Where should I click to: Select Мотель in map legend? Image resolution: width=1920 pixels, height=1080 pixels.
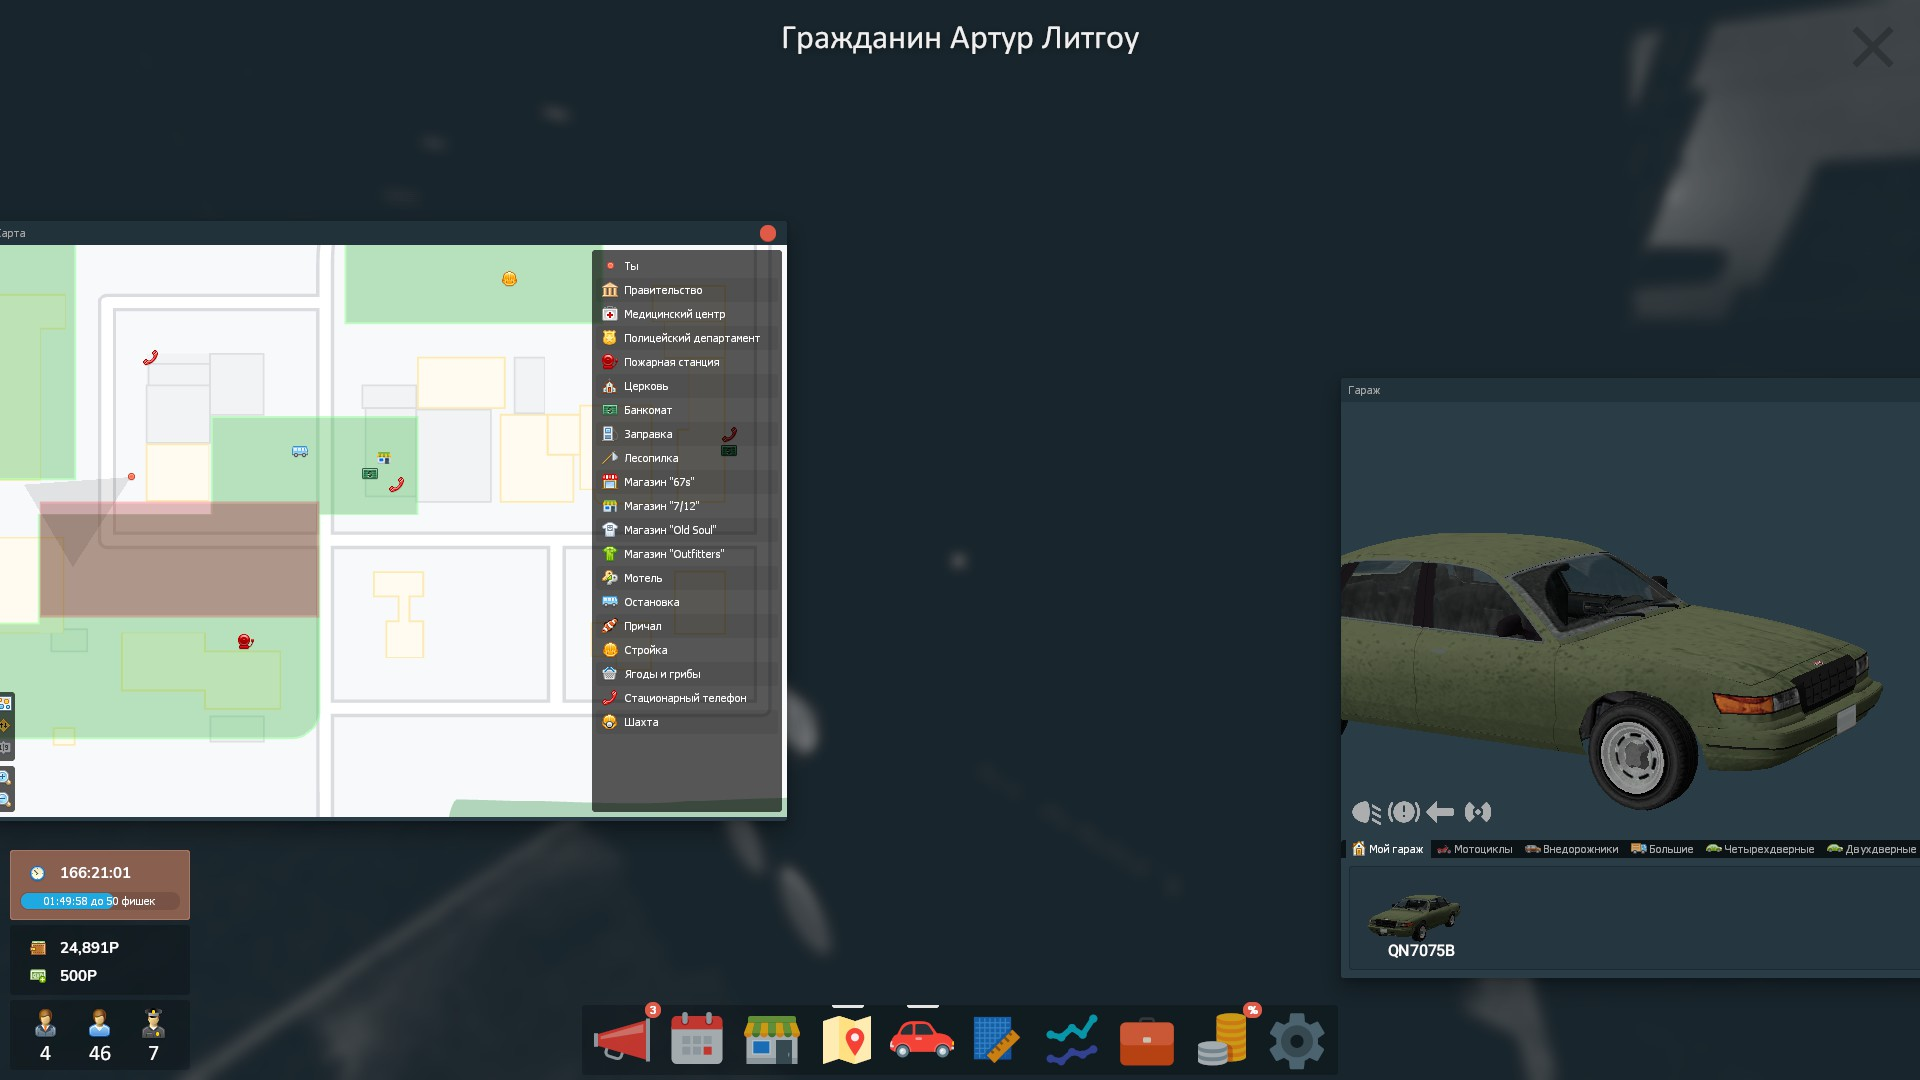(x=686, y=578)
